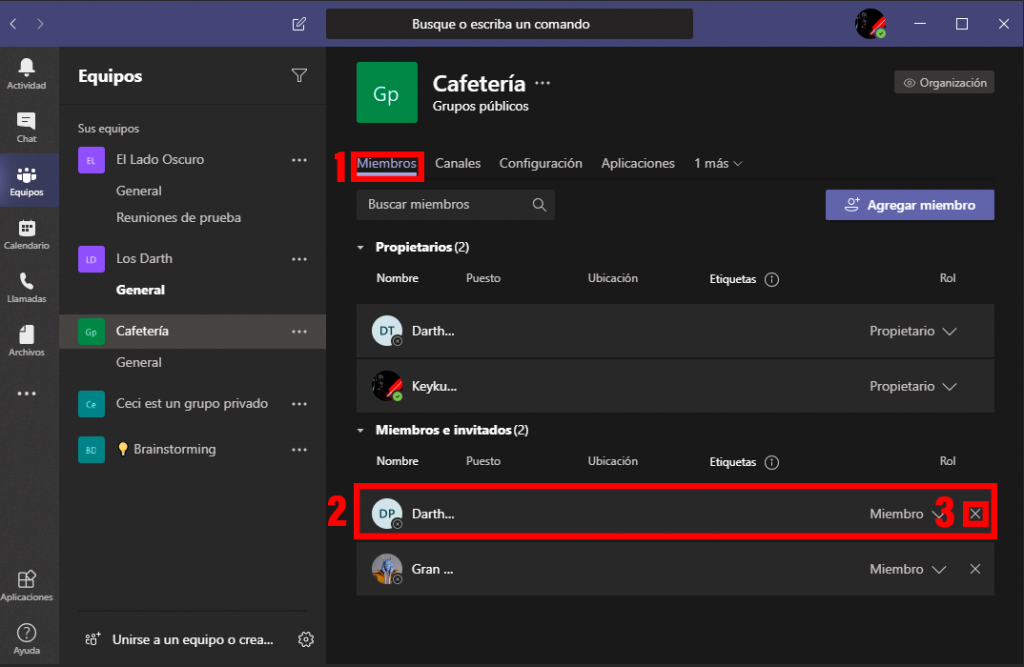Click the Etiquetas info icon
This screenshot has width=1024, height=667.
[x=771, y=279]
